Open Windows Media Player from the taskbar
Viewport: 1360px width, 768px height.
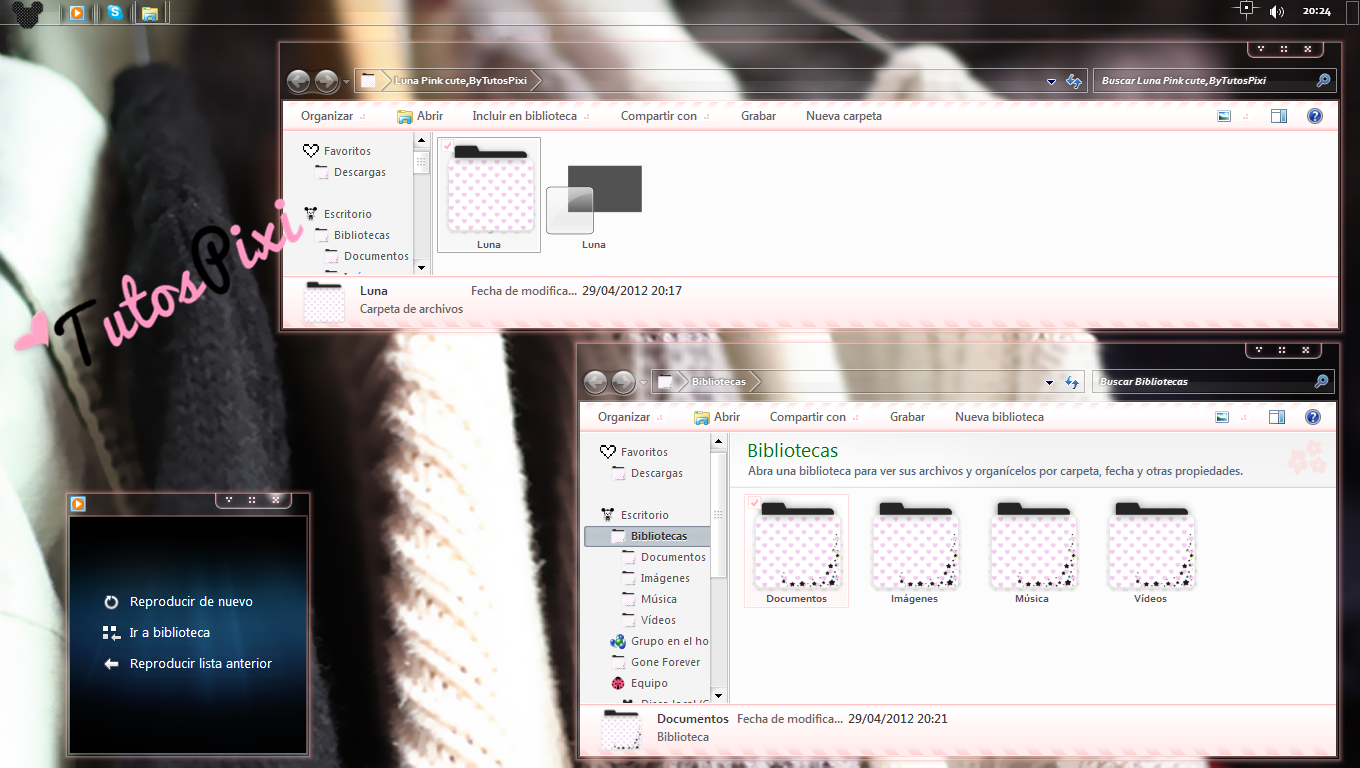click(76, 13)
